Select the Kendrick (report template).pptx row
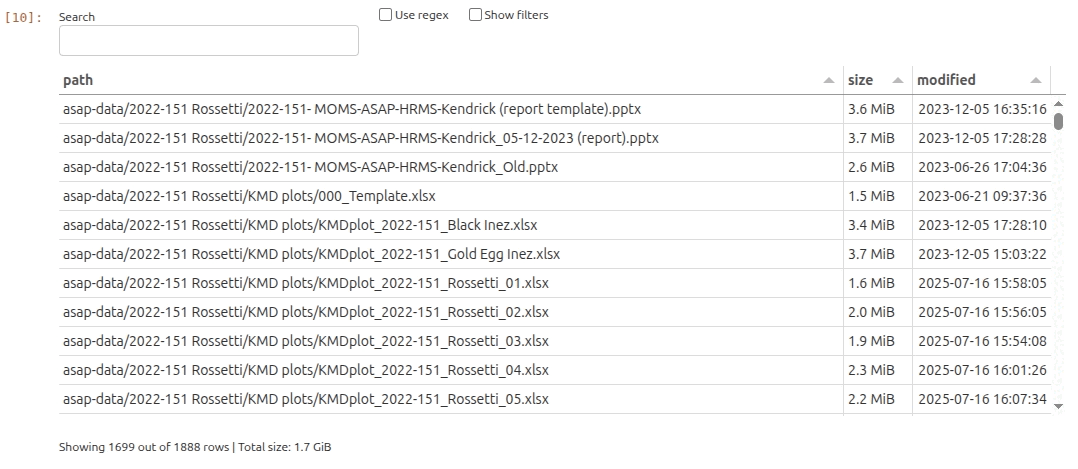This screenshot has width=1078, height=469. (358, 109)
